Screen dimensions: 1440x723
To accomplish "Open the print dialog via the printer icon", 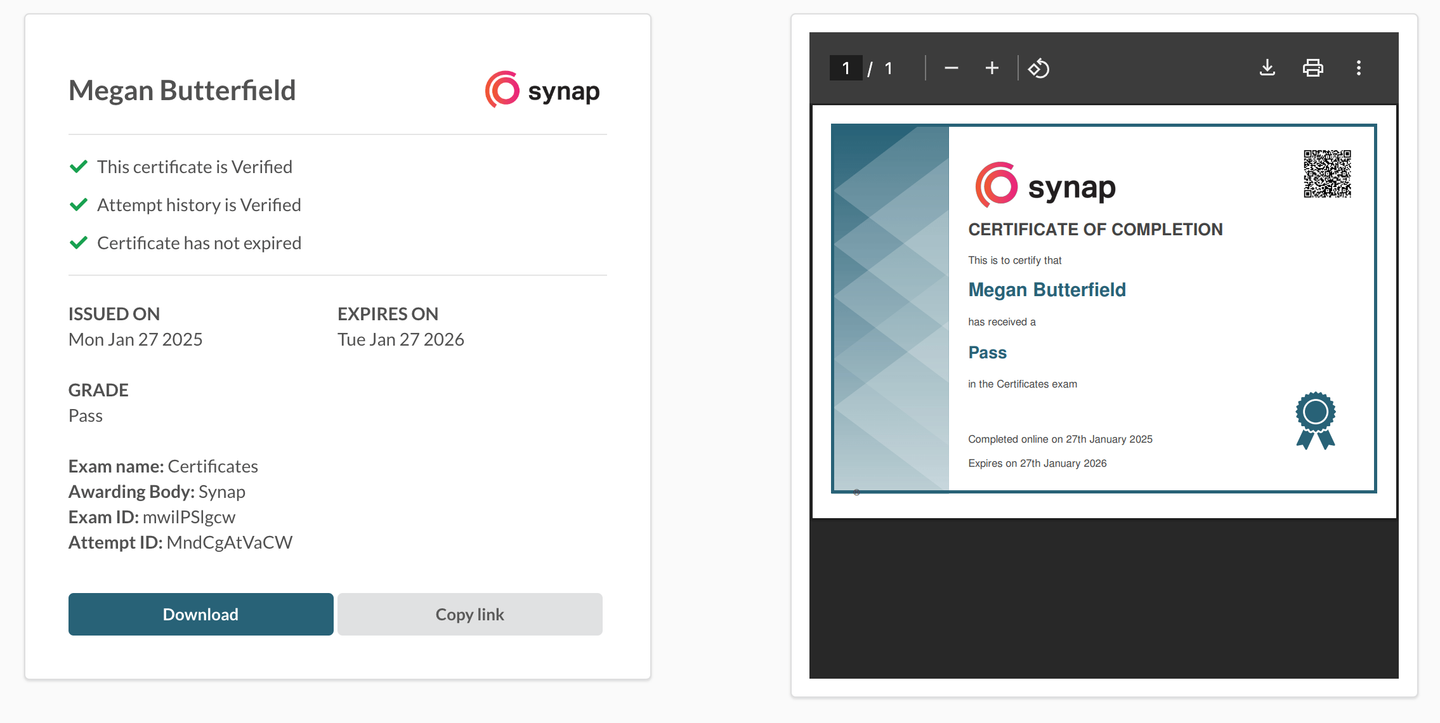I will pyautogui.click(x=1312, y=68).
